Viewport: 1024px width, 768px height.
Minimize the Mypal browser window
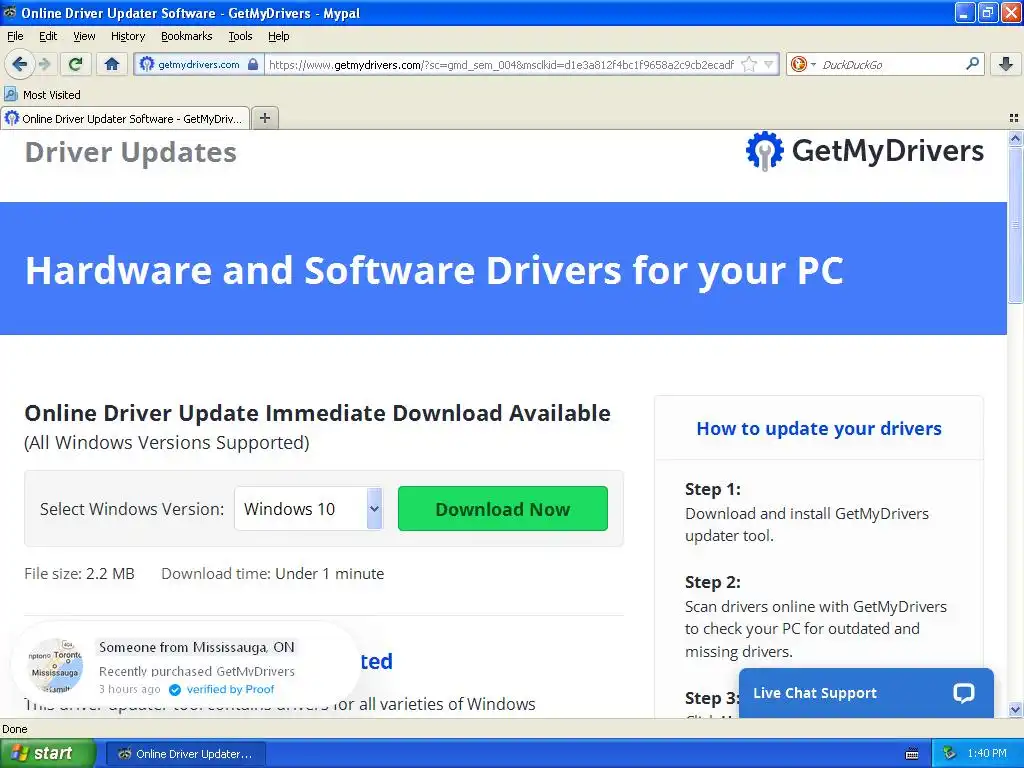point(965,12)
